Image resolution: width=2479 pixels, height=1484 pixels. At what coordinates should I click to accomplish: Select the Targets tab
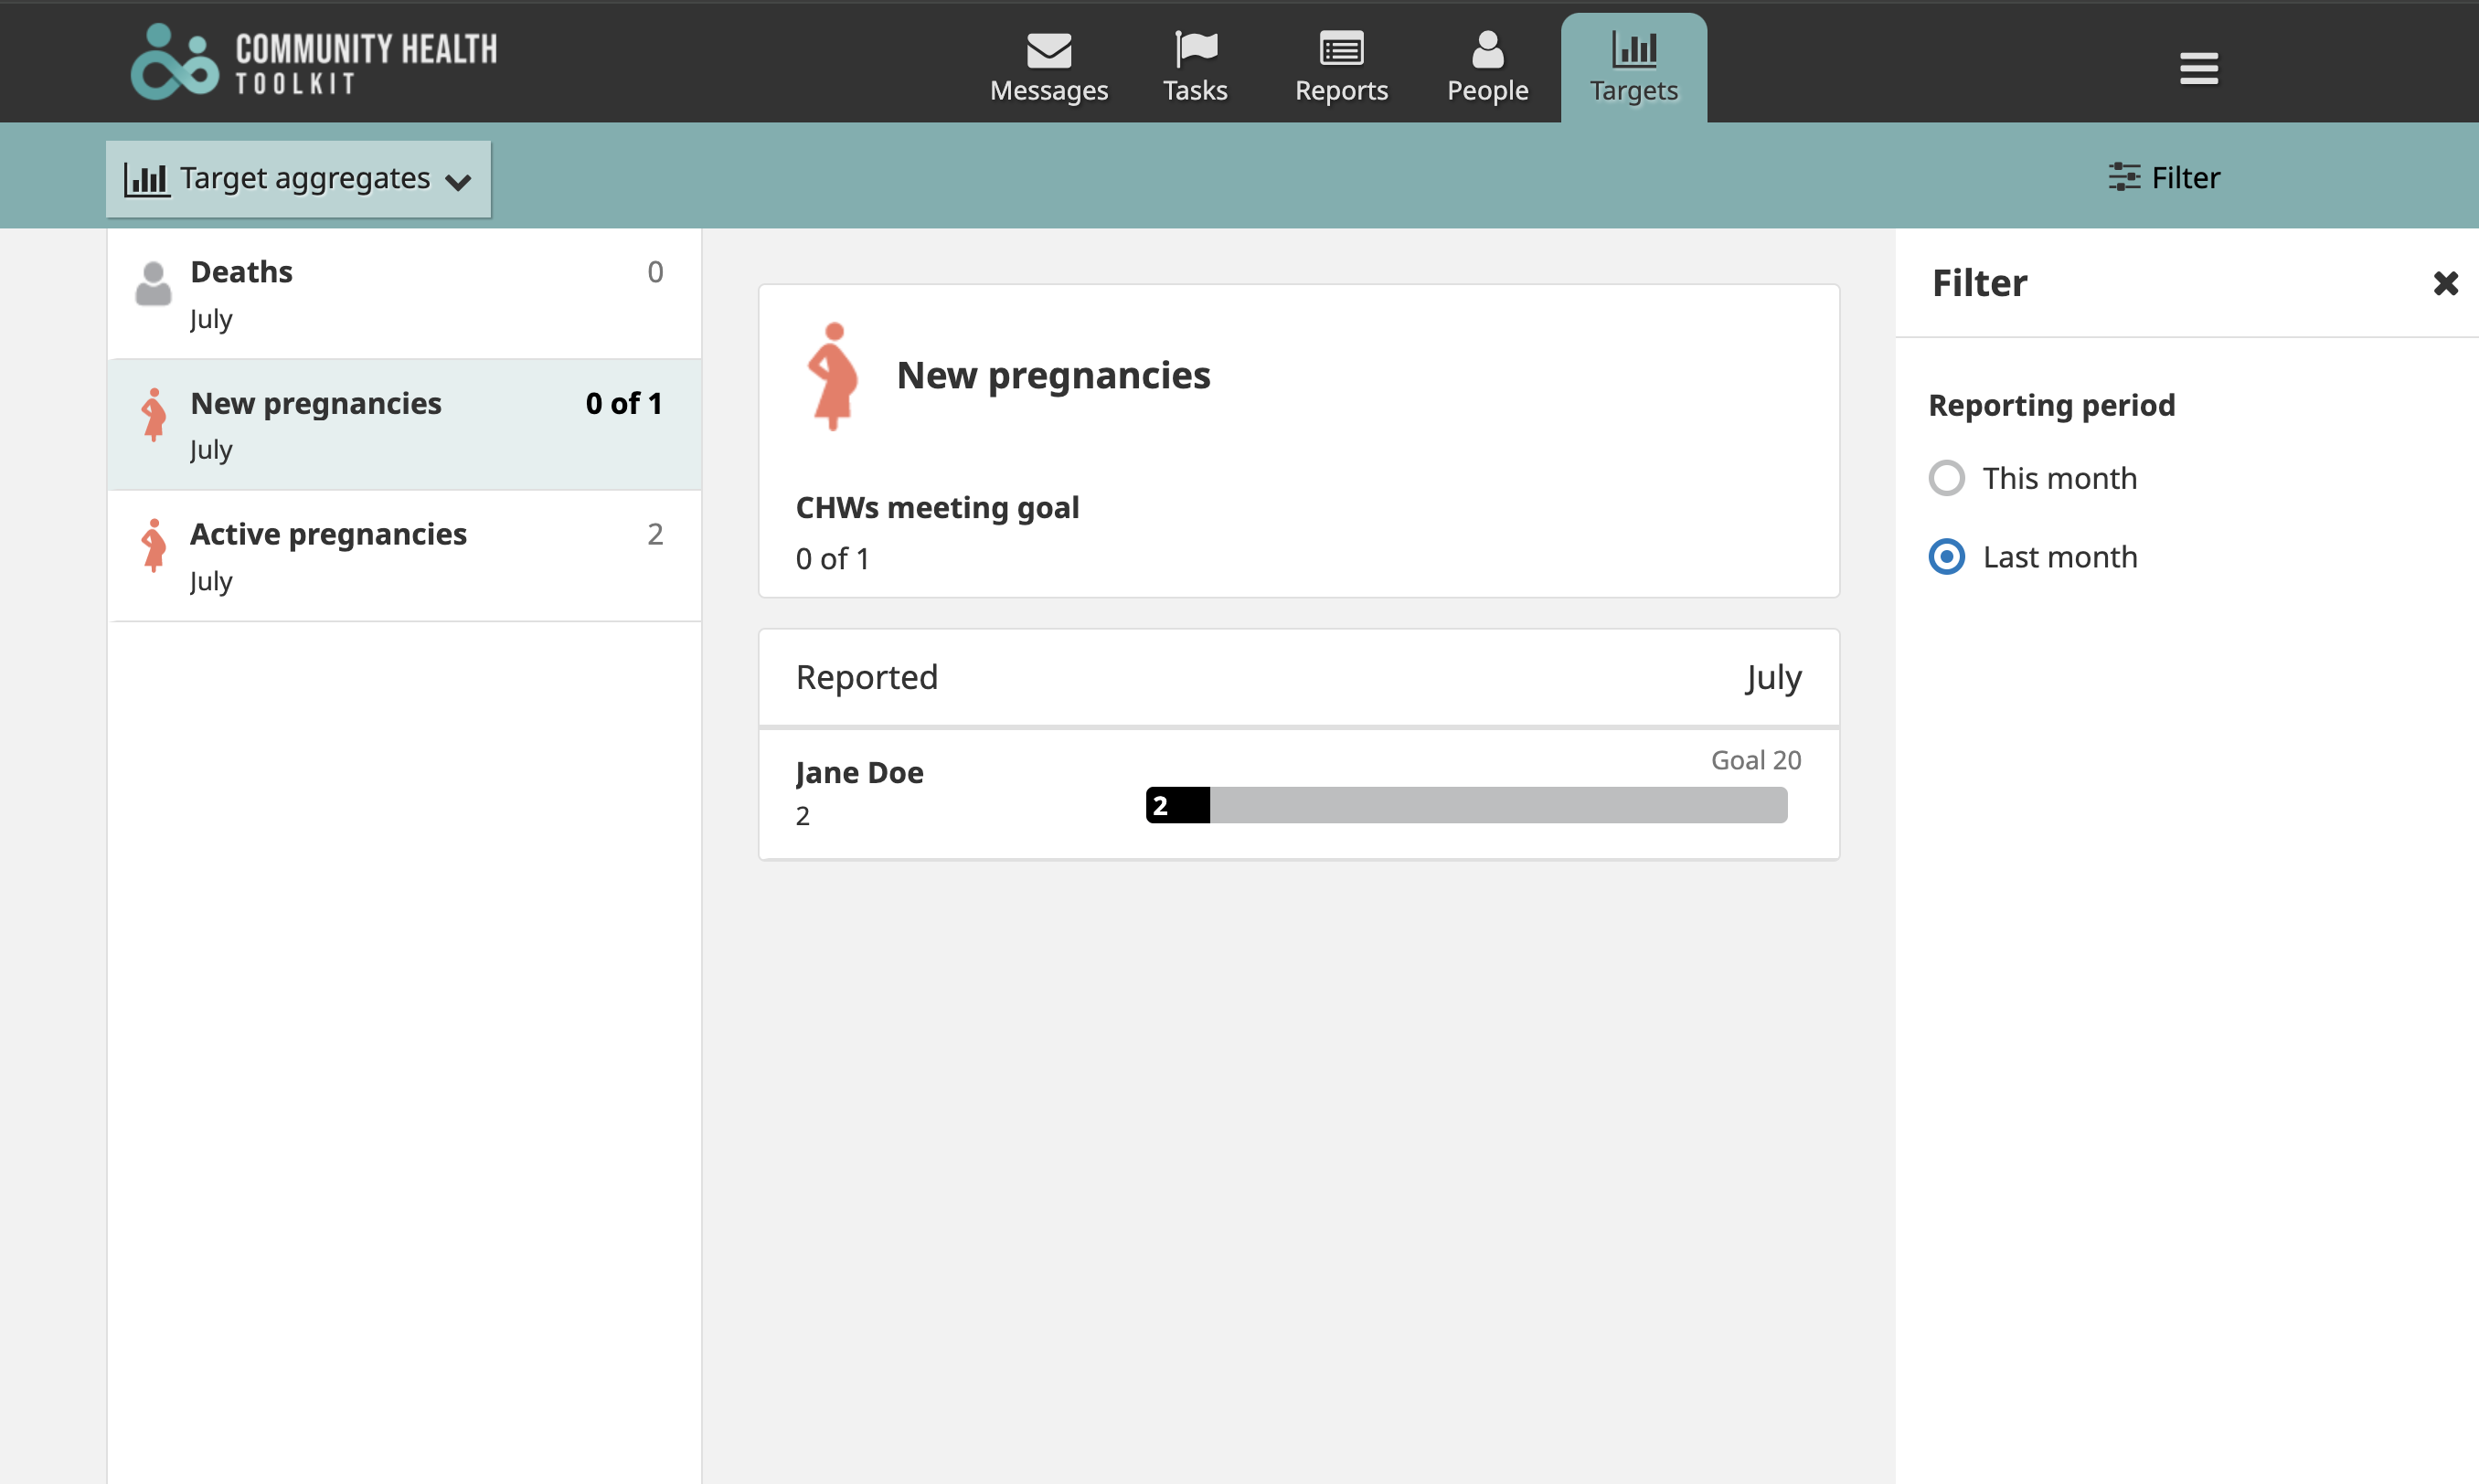[x=1633, y=68]
